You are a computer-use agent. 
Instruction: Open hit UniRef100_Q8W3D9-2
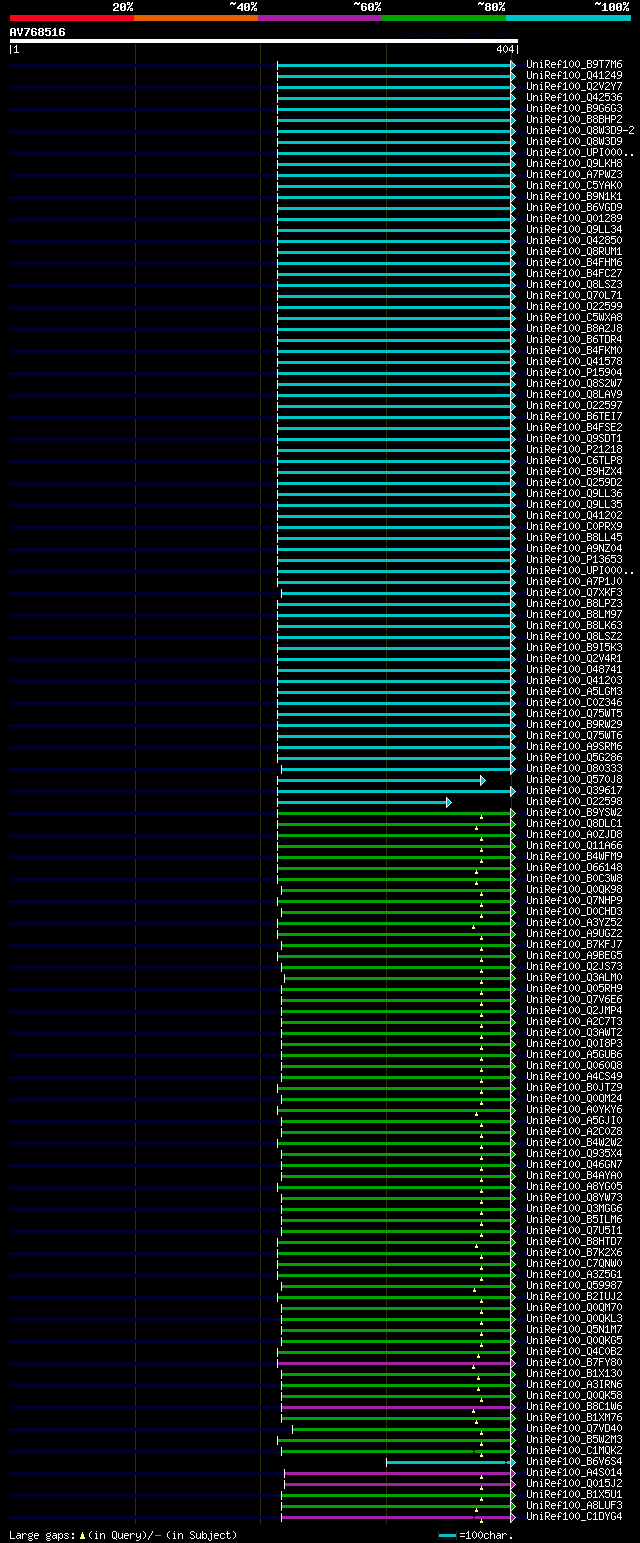point(580,130)
